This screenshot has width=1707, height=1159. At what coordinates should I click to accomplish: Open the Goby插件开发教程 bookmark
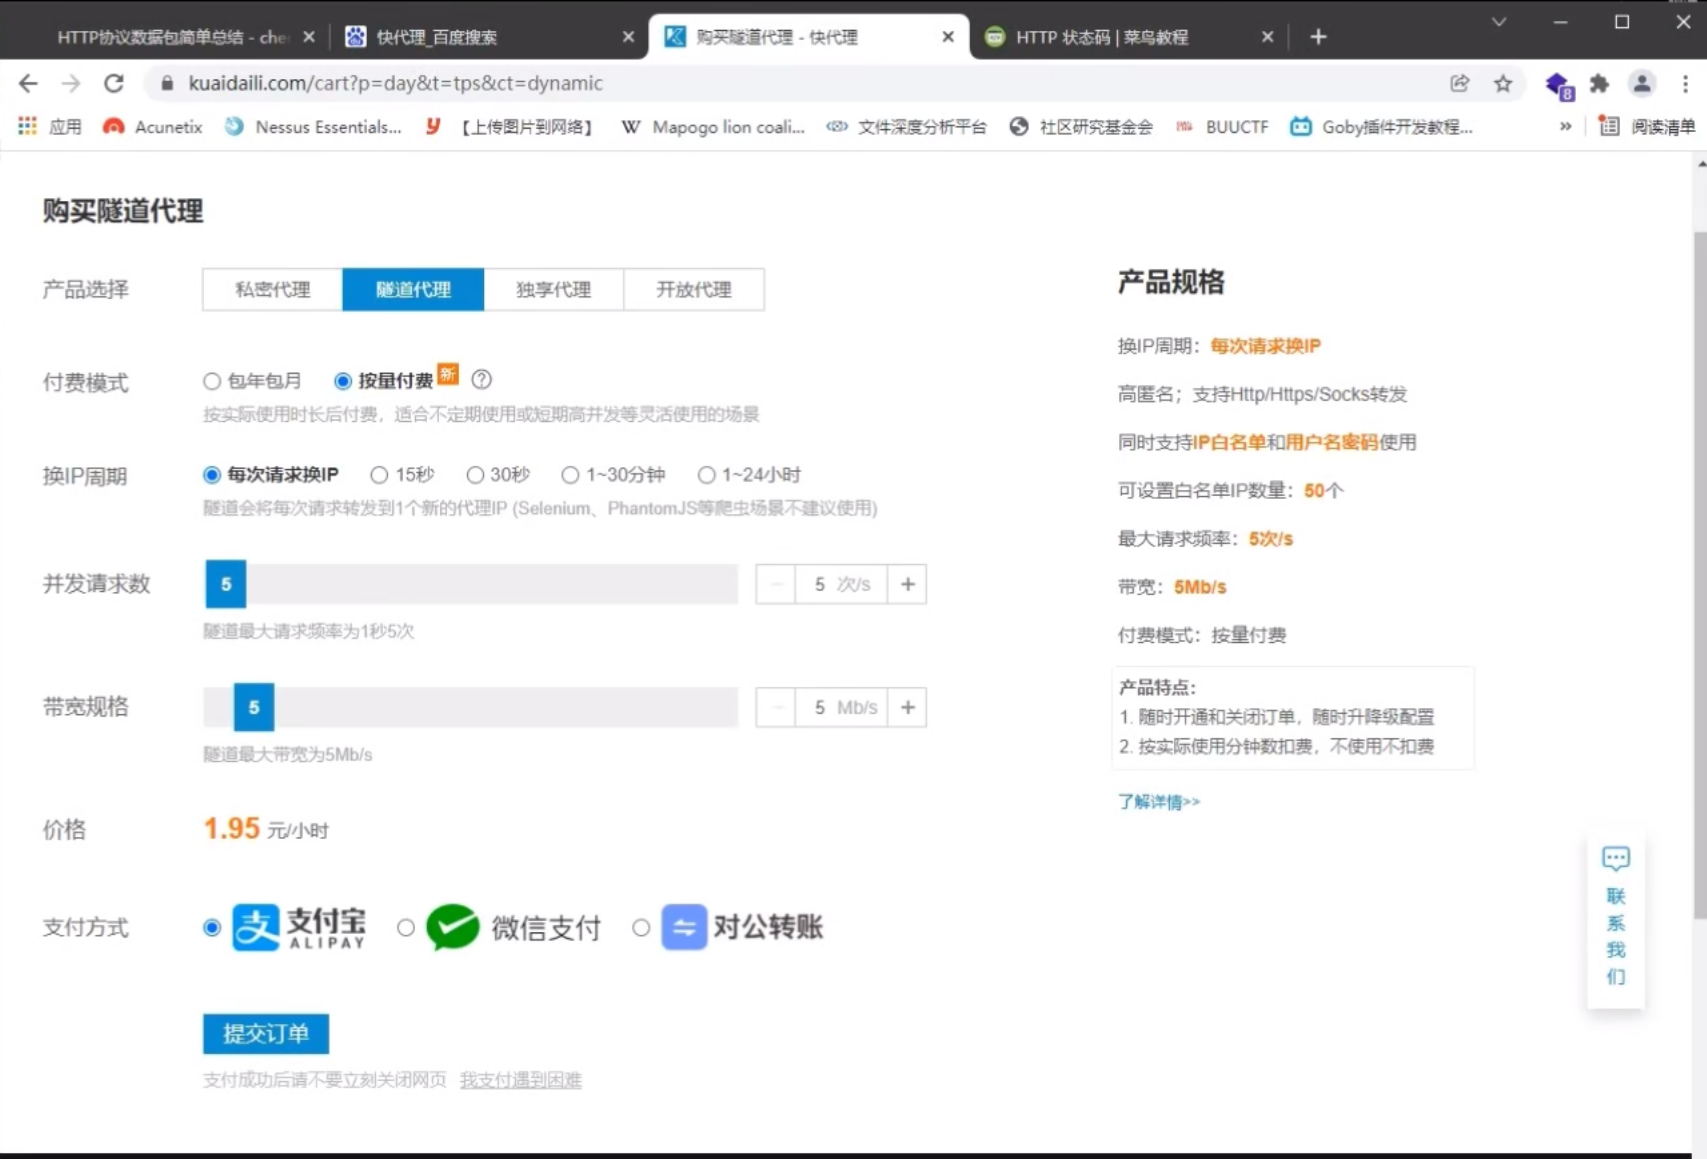1381,126
